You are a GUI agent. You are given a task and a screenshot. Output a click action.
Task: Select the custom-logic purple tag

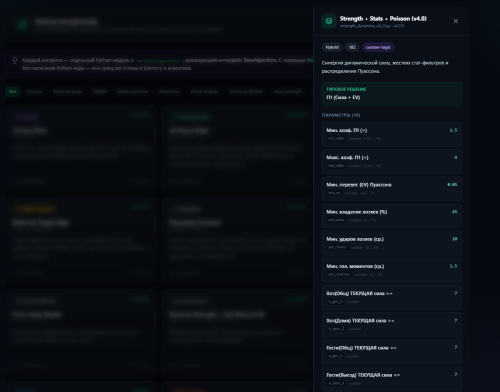tap(378, 47)
